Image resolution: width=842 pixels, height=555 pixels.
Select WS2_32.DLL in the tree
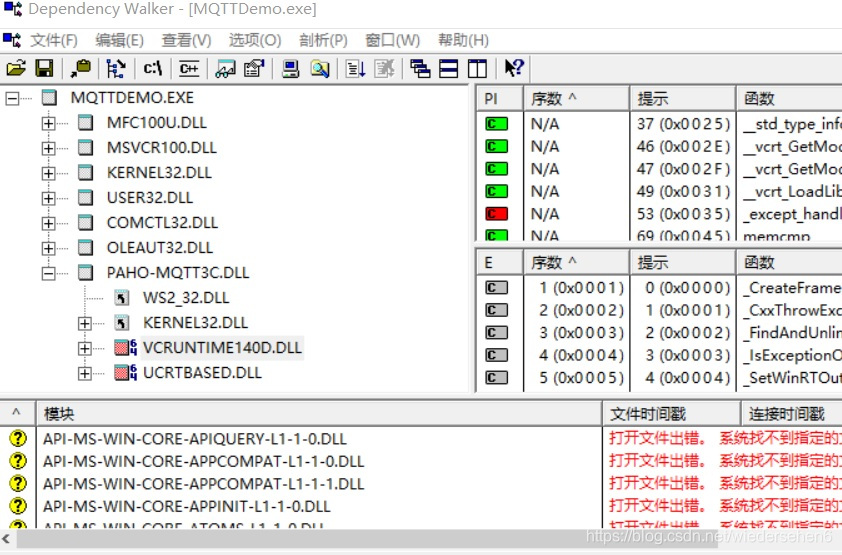186,297
